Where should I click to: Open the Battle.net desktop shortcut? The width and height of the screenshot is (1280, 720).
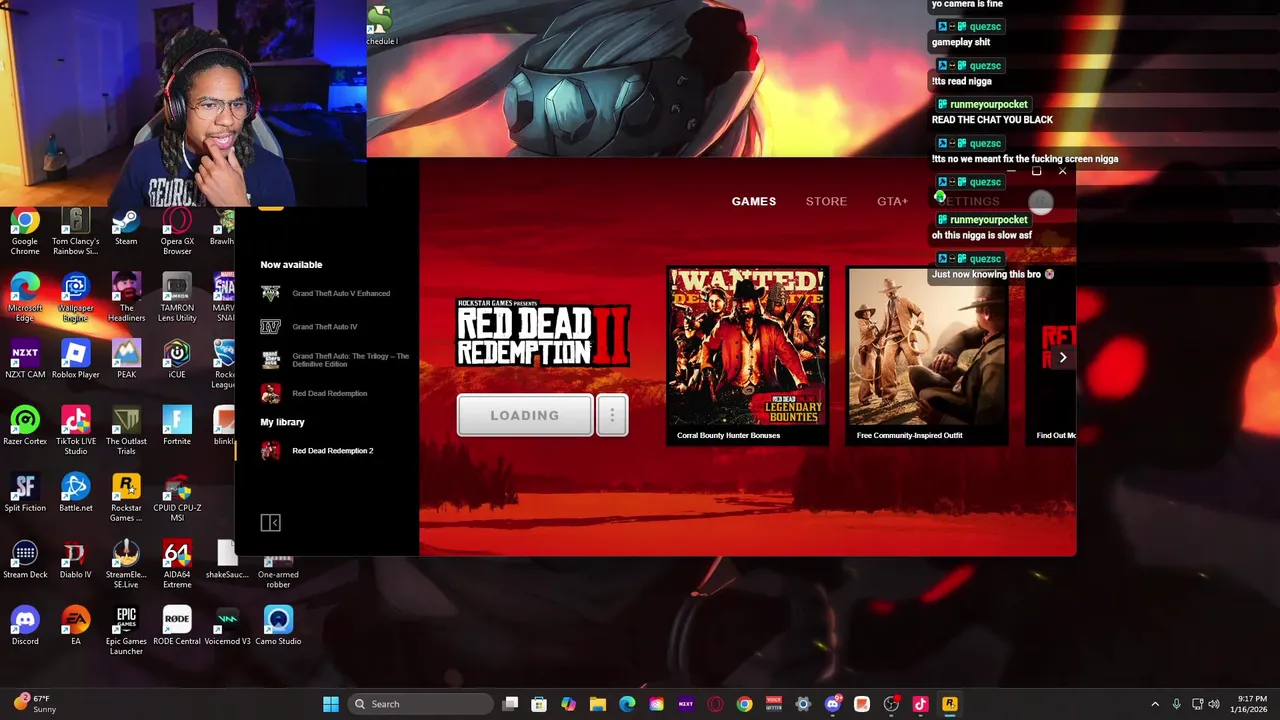pyautogui.click(x=76, y=494)
